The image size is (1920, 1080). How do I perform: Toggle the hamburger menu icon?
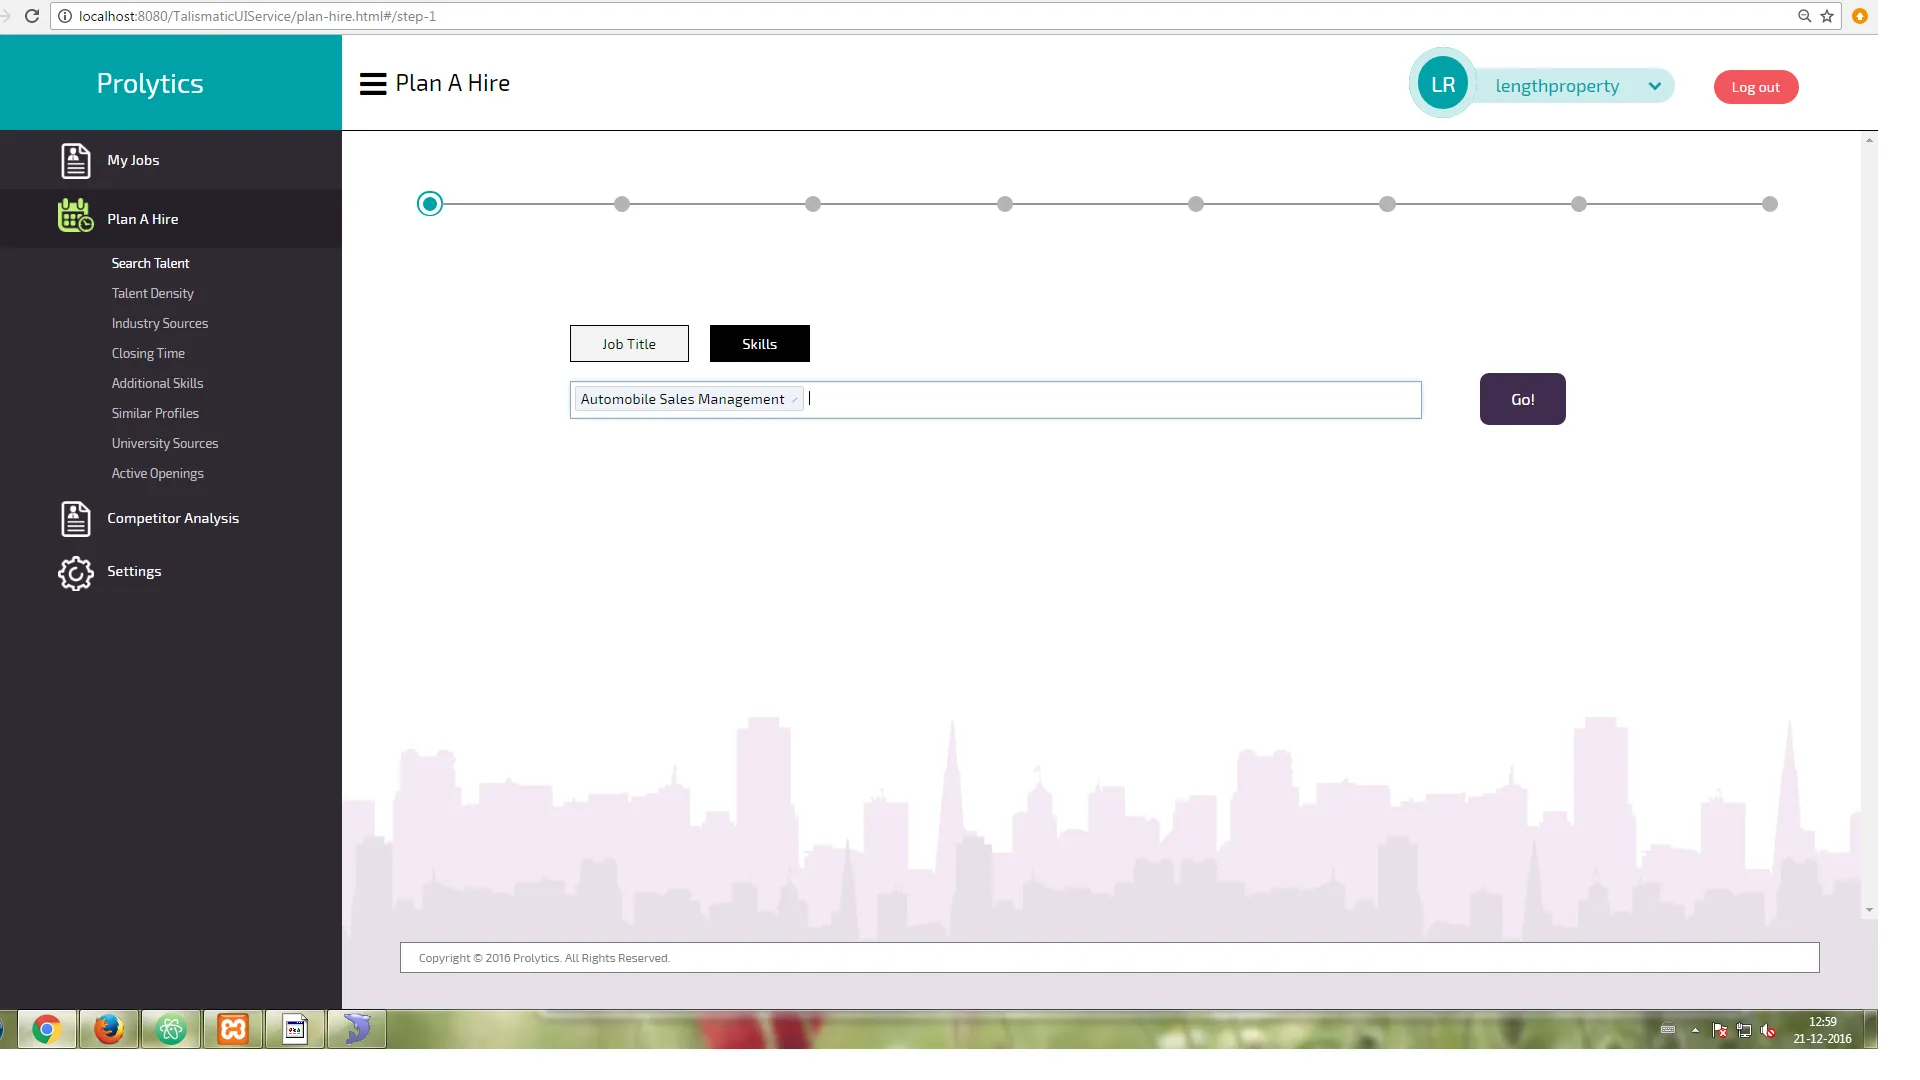[373, 84]
